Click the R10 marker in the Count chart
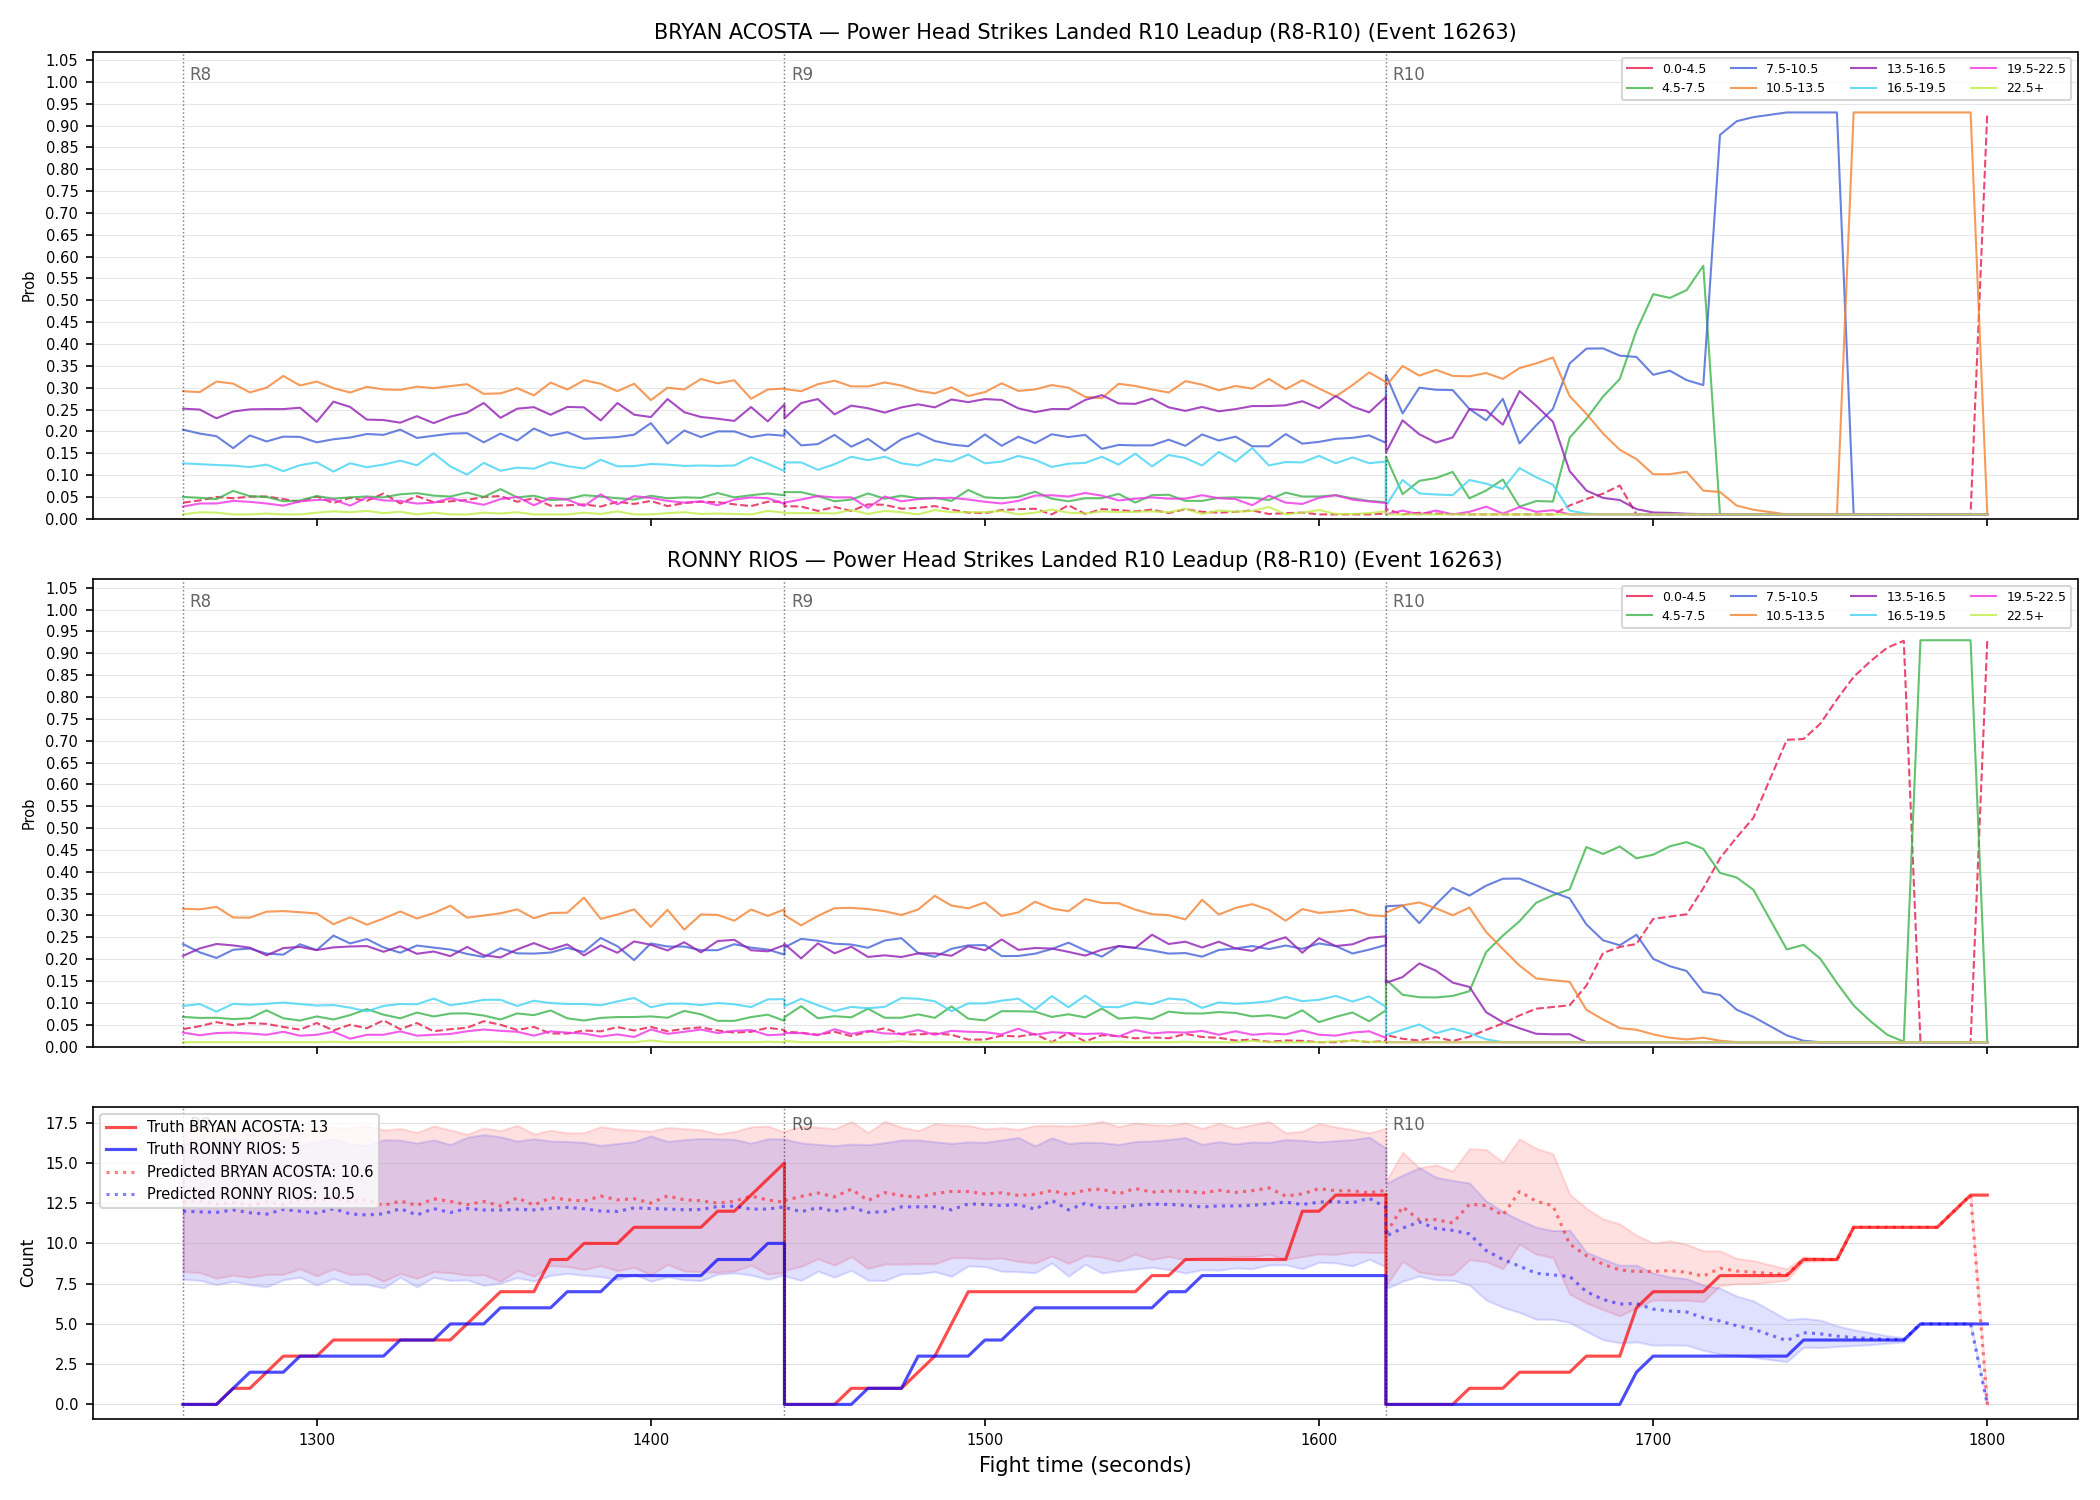Screen dimensions: 2100x1500 (x=1408, y=1124)
